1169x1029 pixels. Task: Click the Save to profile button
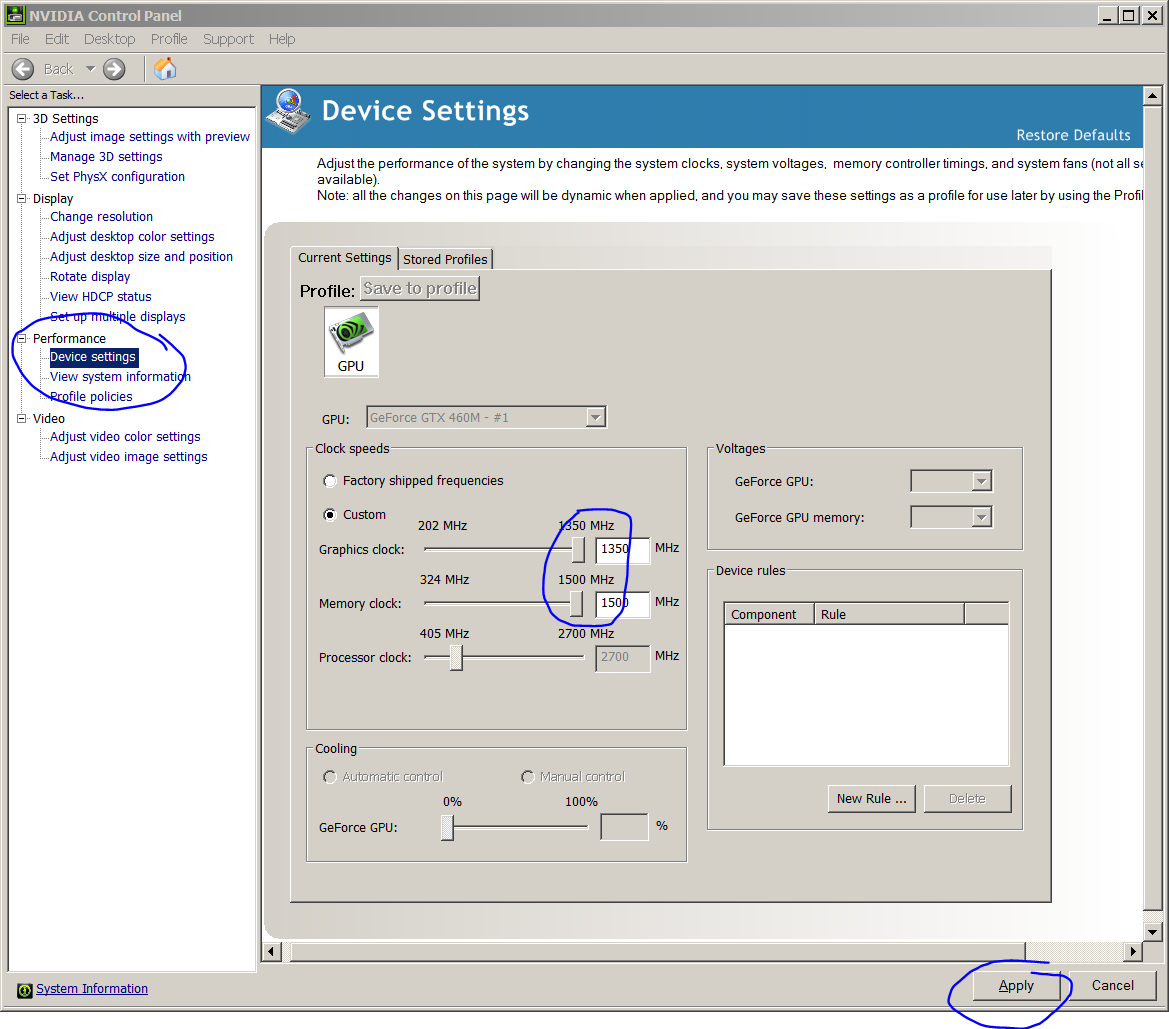click(x=420, y=289)
